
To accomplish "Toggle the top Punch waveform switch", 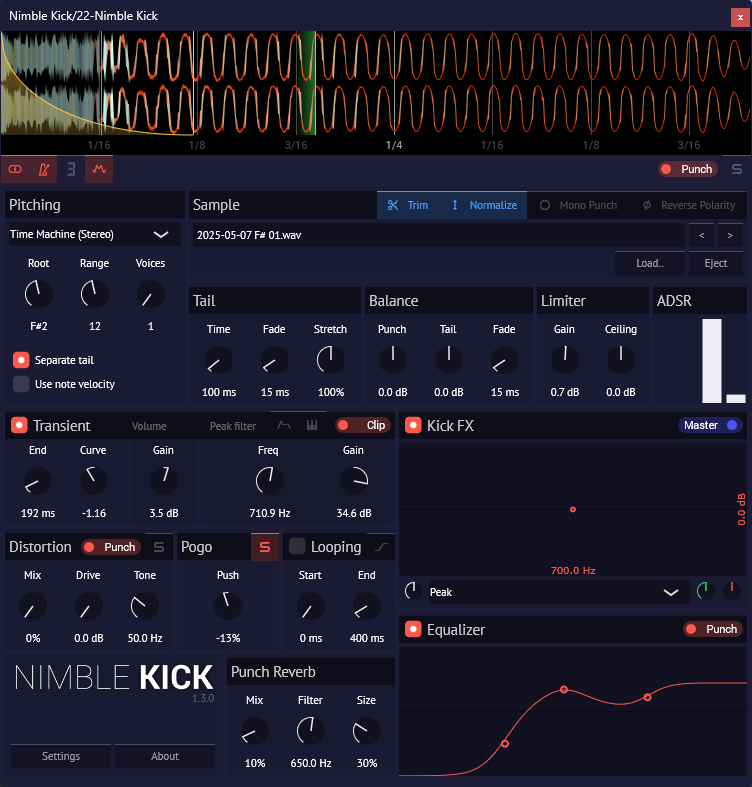I will pyautogui.click(x=688, y=169).
